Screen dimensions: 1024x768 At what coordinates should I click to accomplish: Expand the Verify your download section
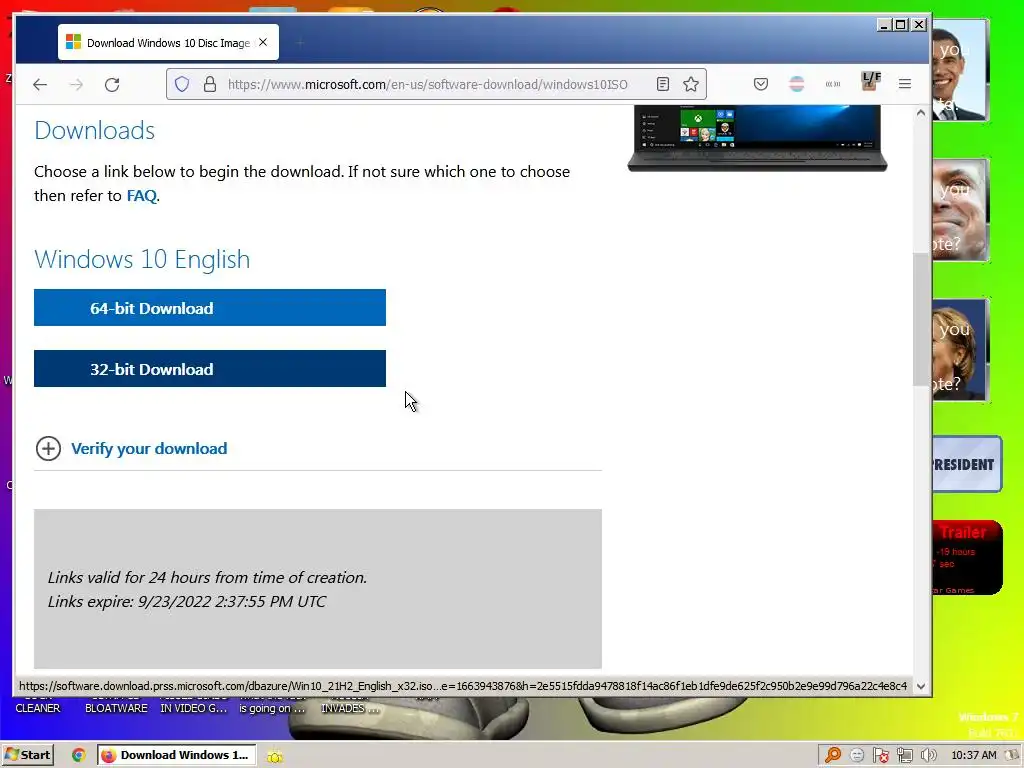48,449
